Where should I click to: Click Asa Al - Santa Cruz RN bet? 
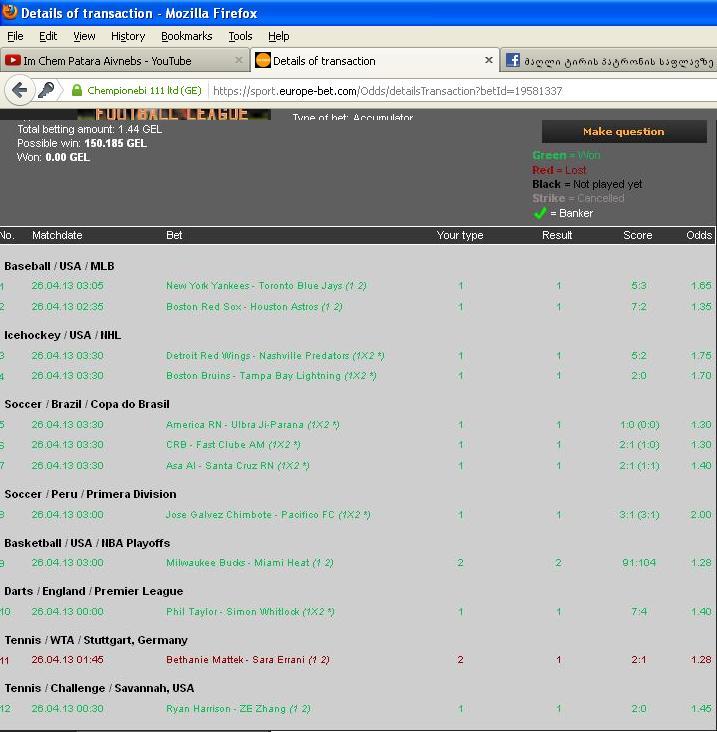237,466
